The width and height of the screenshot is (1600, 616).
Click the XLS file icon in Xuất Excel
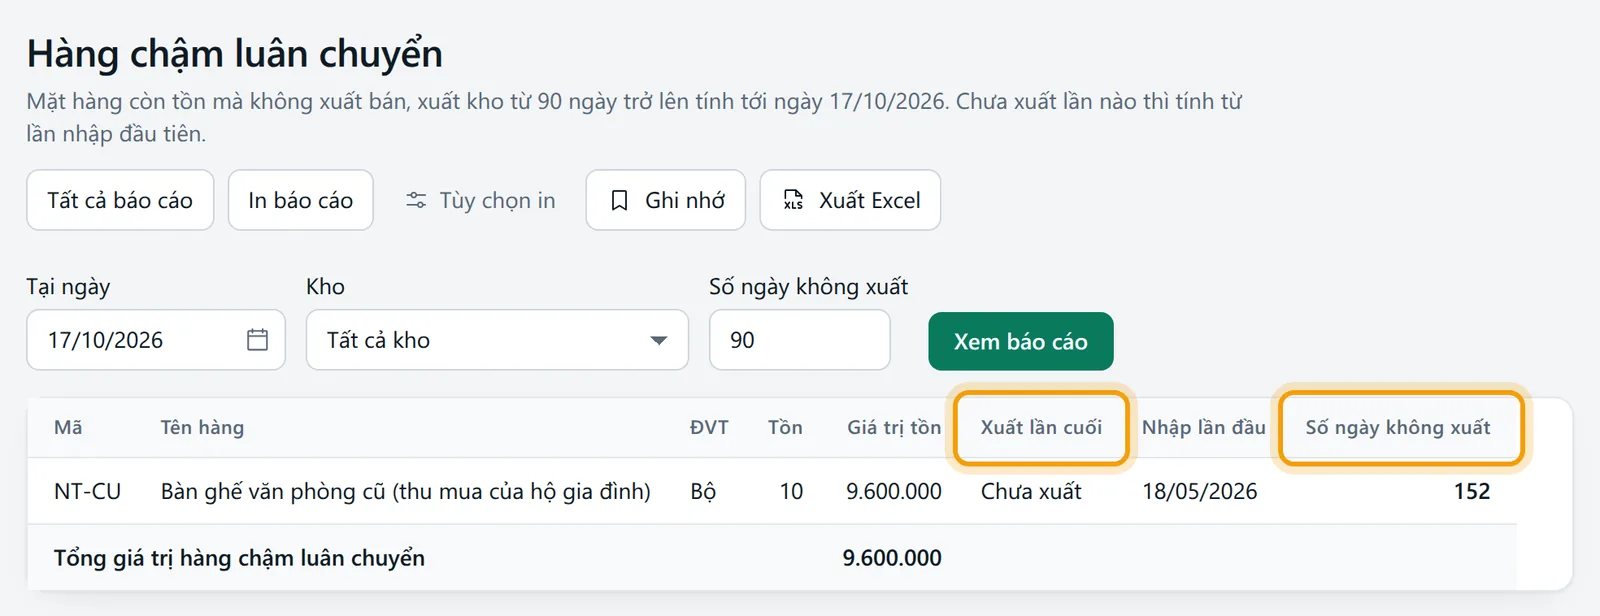coord(793,200)
